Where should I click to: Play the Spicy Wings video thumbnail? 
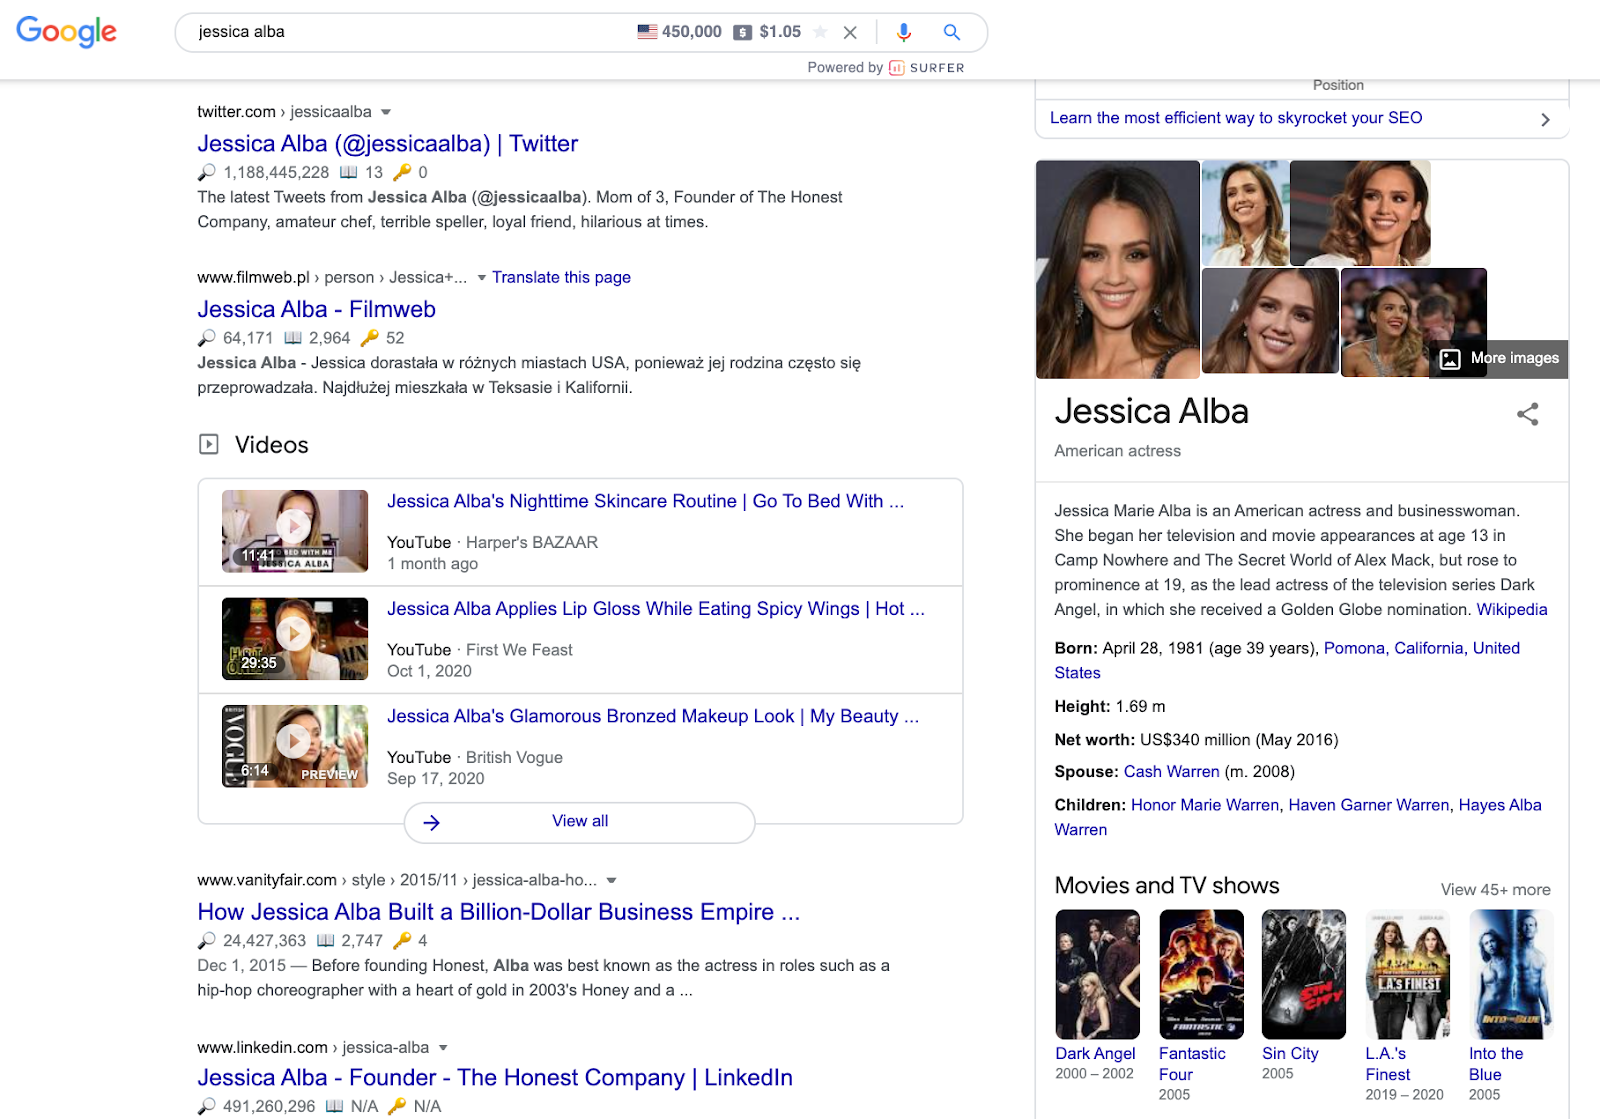(295, 639)
